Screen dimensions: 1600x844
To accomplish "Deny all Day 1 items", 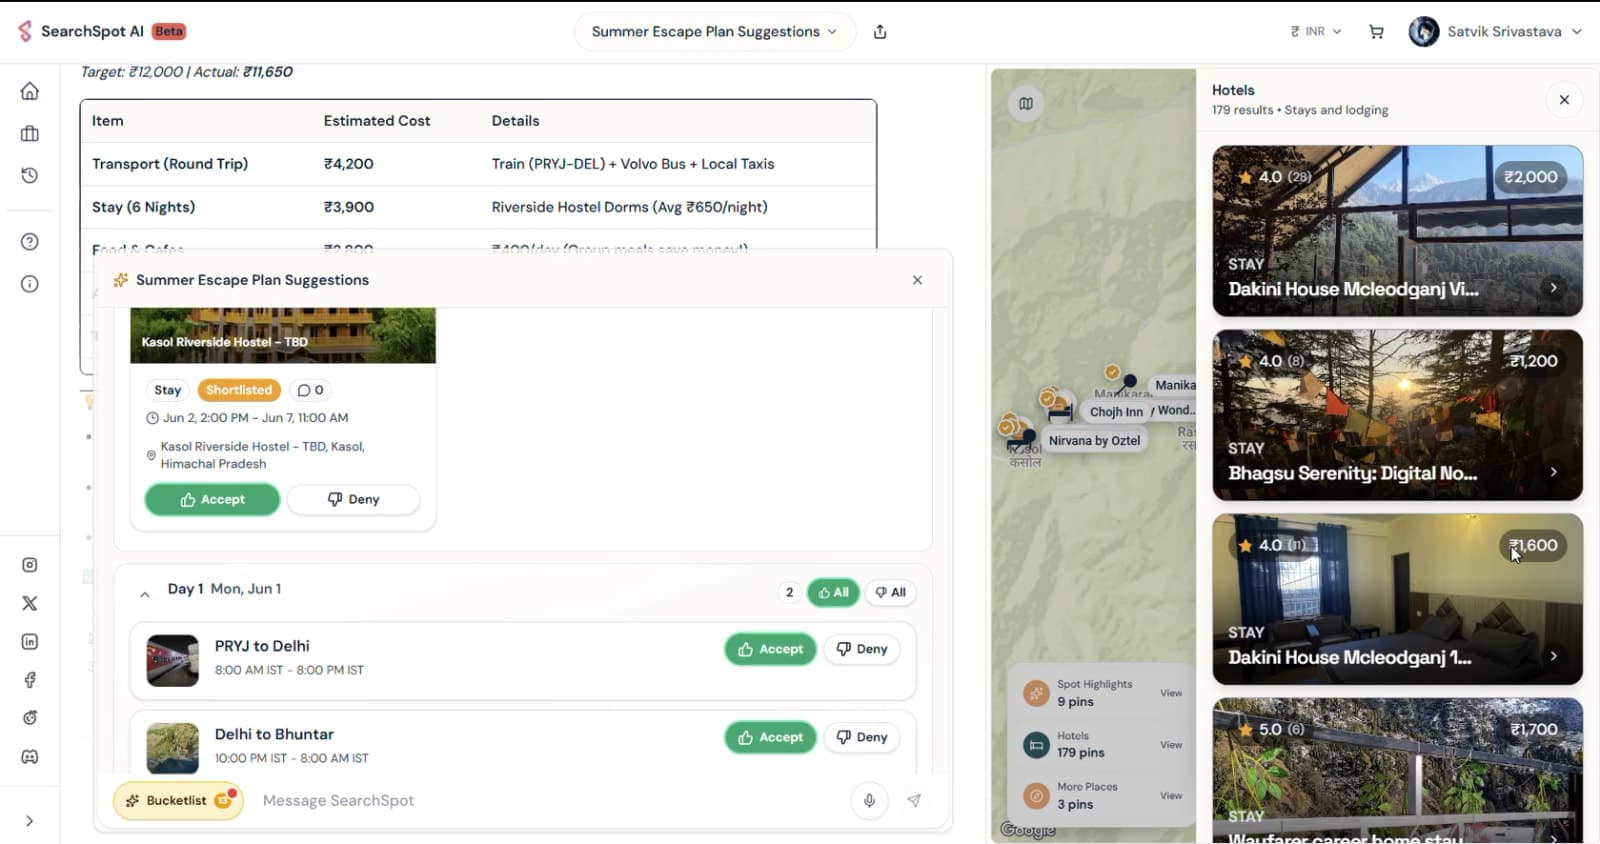I will click(890, 593).
